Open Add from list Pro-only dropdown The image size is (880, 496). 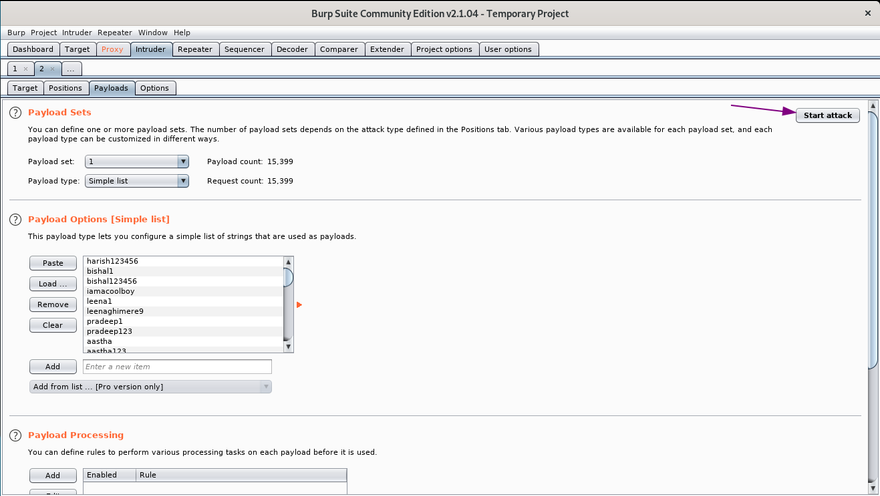[x=150, y=387]
